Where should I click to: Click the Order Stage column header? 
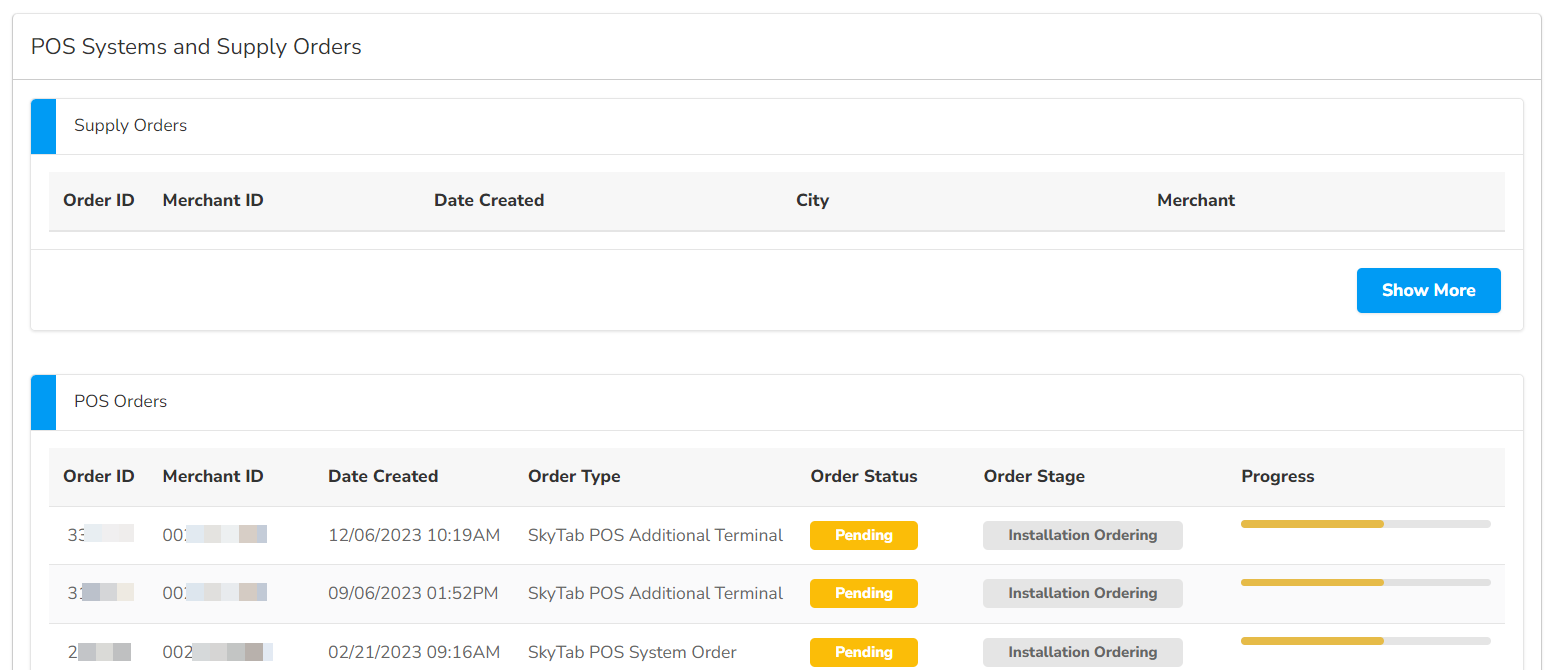click(1033, 476)
